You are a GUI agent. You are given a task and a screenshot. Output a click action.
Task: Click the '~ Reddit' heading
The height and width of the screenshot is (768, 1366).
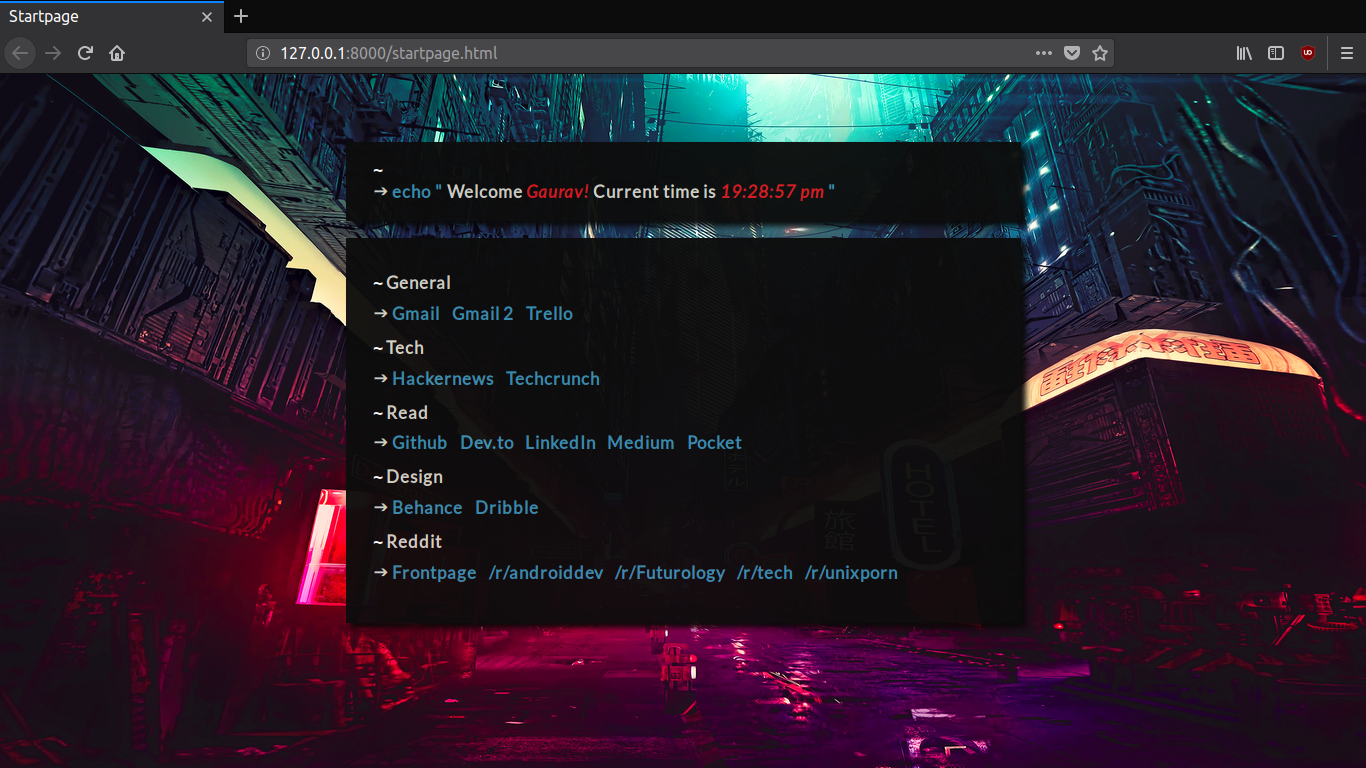pos(408,542)
